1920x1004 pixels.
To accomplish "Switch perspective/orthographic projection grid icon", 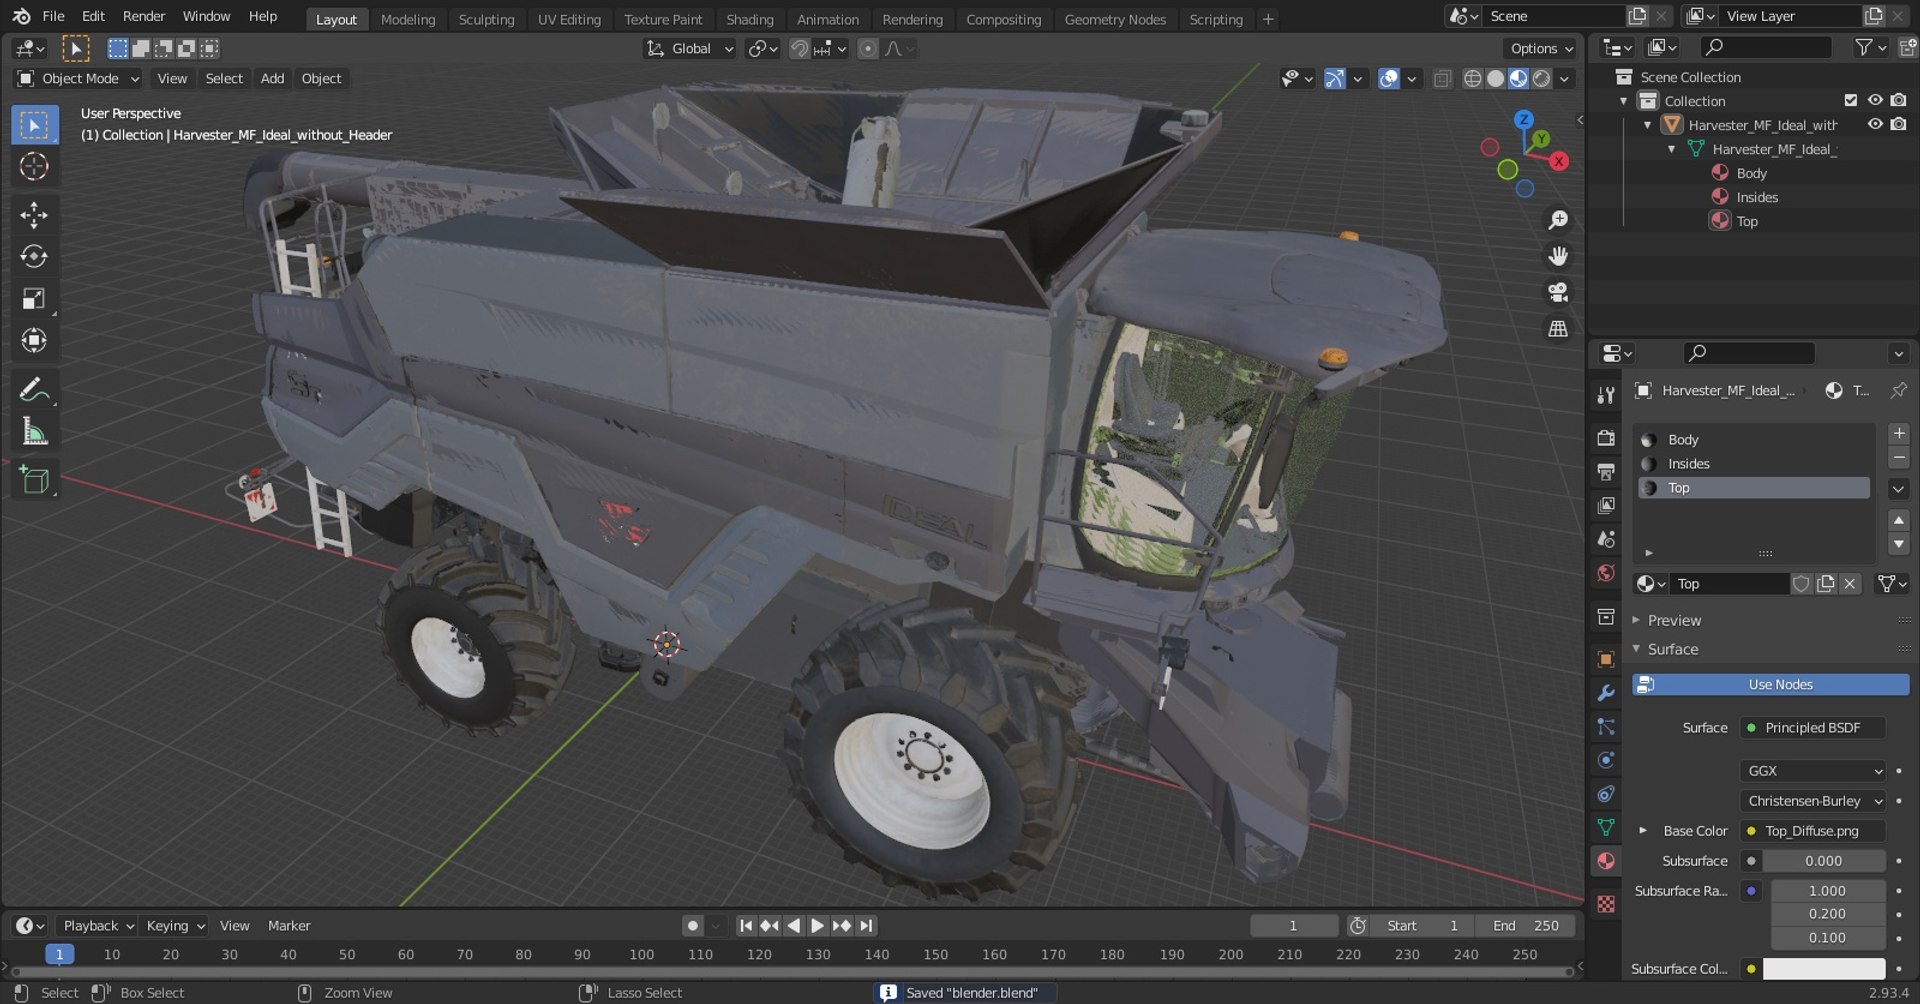I will [1558, 328].
